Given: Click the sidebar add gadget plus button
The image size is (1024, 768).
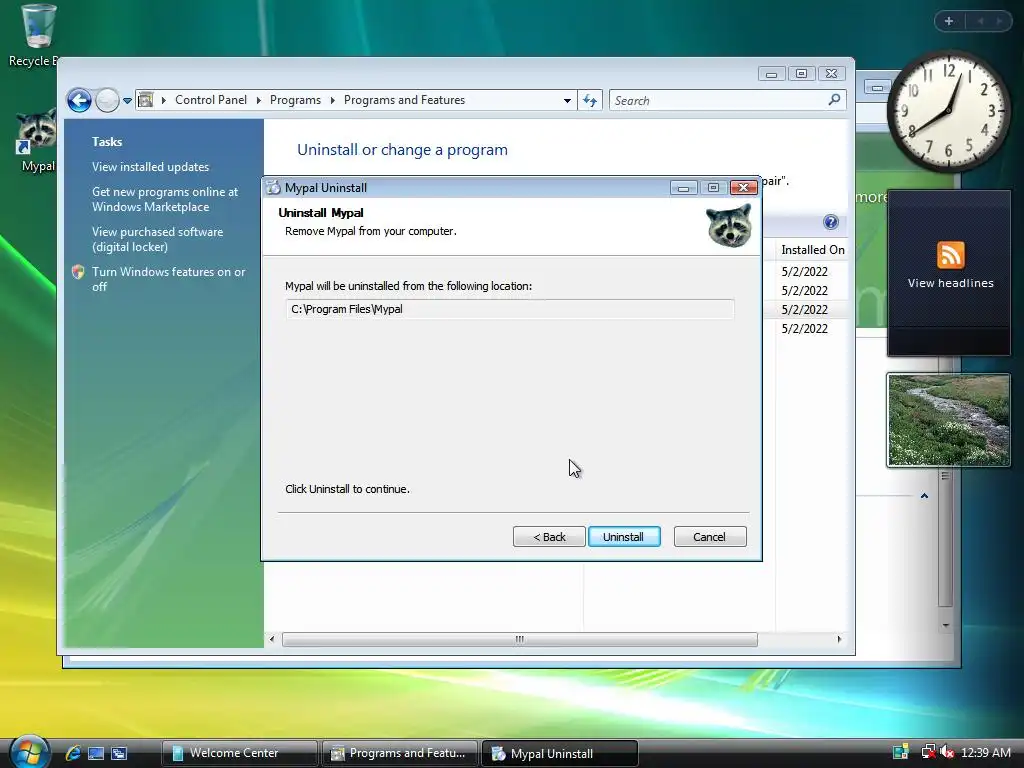Looking at the screenshot, I should click(x=949, y=21).
